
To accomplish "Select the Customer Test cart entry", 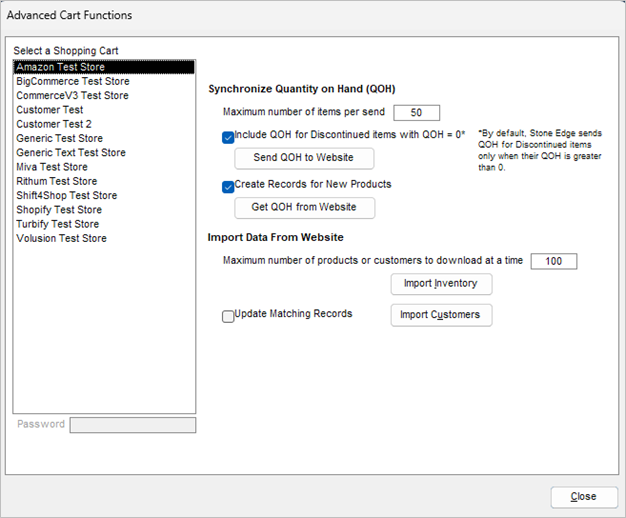I will [x=104, y=110].
